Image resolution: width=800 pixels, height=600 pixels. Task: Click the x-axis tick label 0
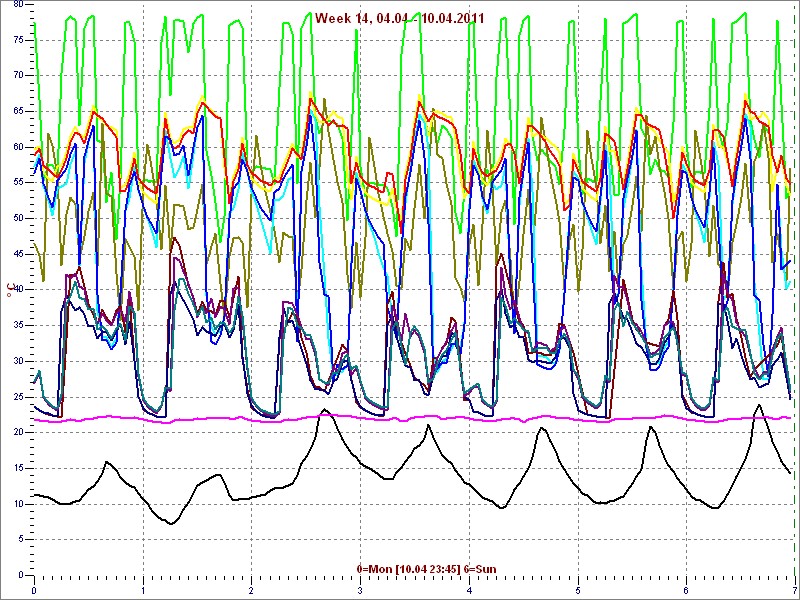[x=34, y=590]
